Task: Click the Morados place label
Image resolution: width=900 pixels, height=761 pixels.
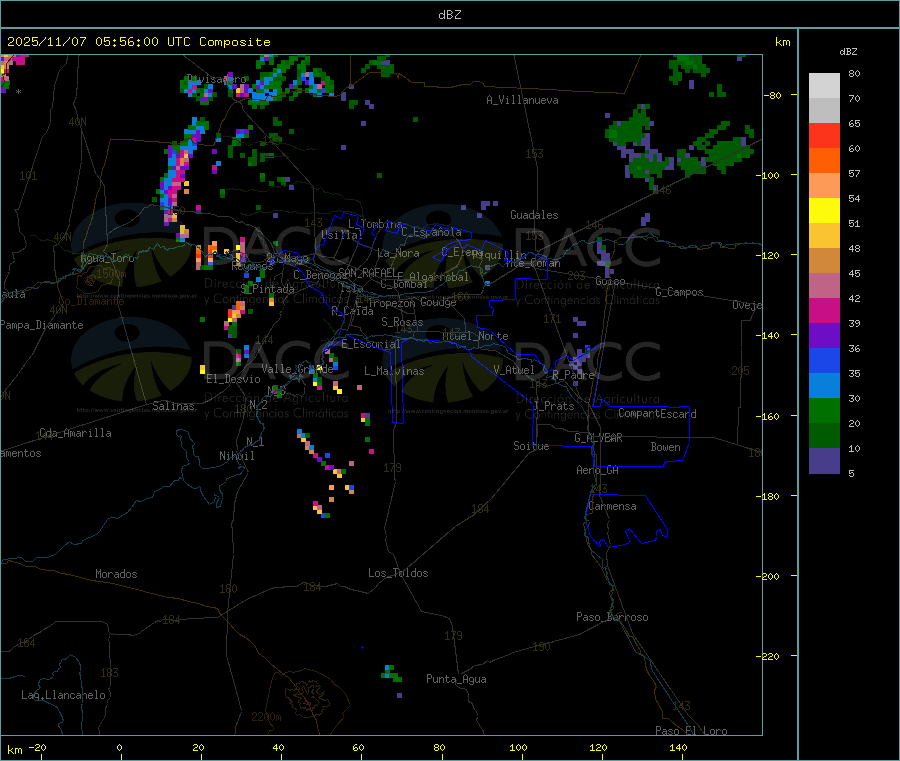Action: tap(116, 574)
